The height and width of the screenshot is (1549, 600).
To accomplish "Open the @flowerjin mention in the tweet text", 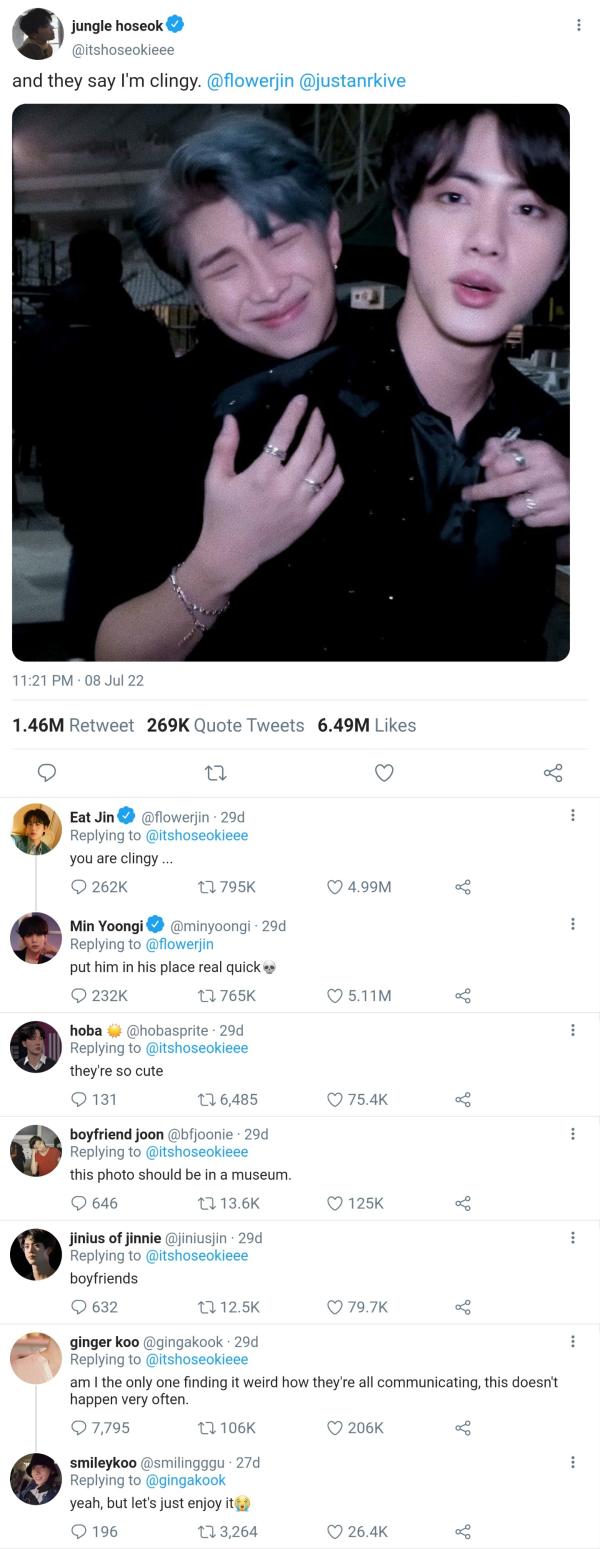I will pyautogui.click(x=250, y=81).
